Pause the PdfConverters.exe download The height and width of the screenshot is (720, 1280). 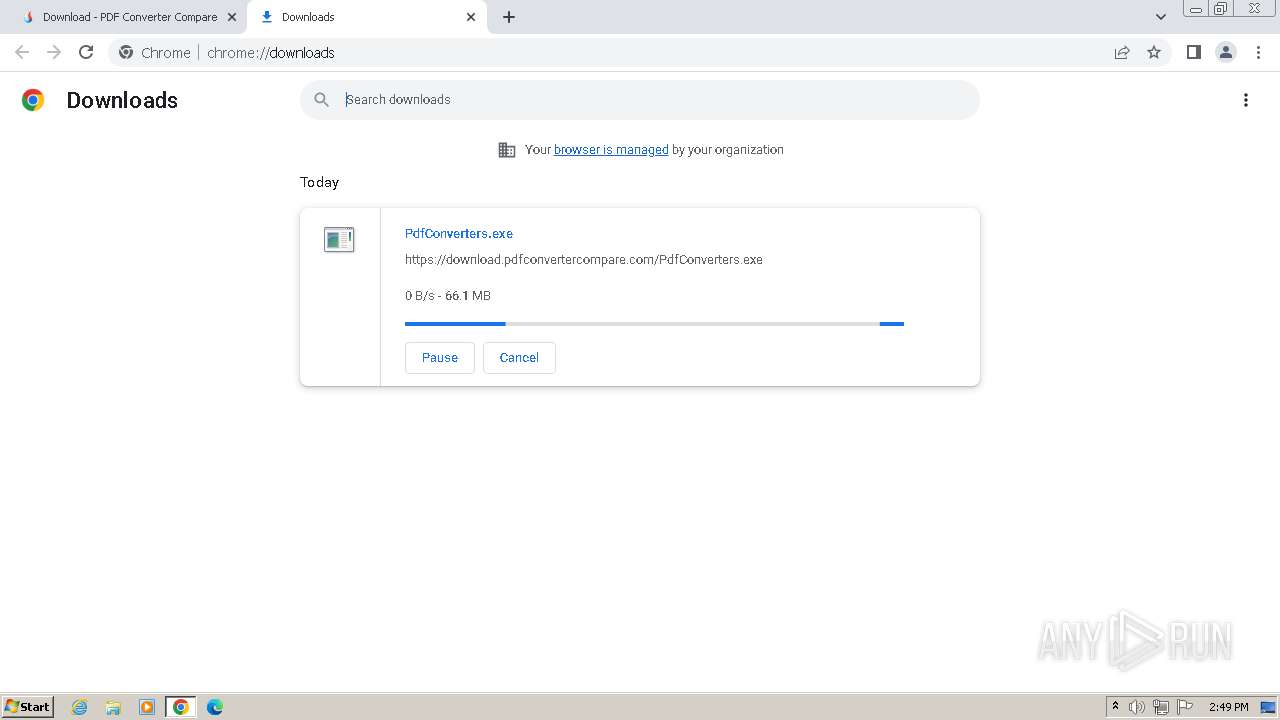coord(440,358)
